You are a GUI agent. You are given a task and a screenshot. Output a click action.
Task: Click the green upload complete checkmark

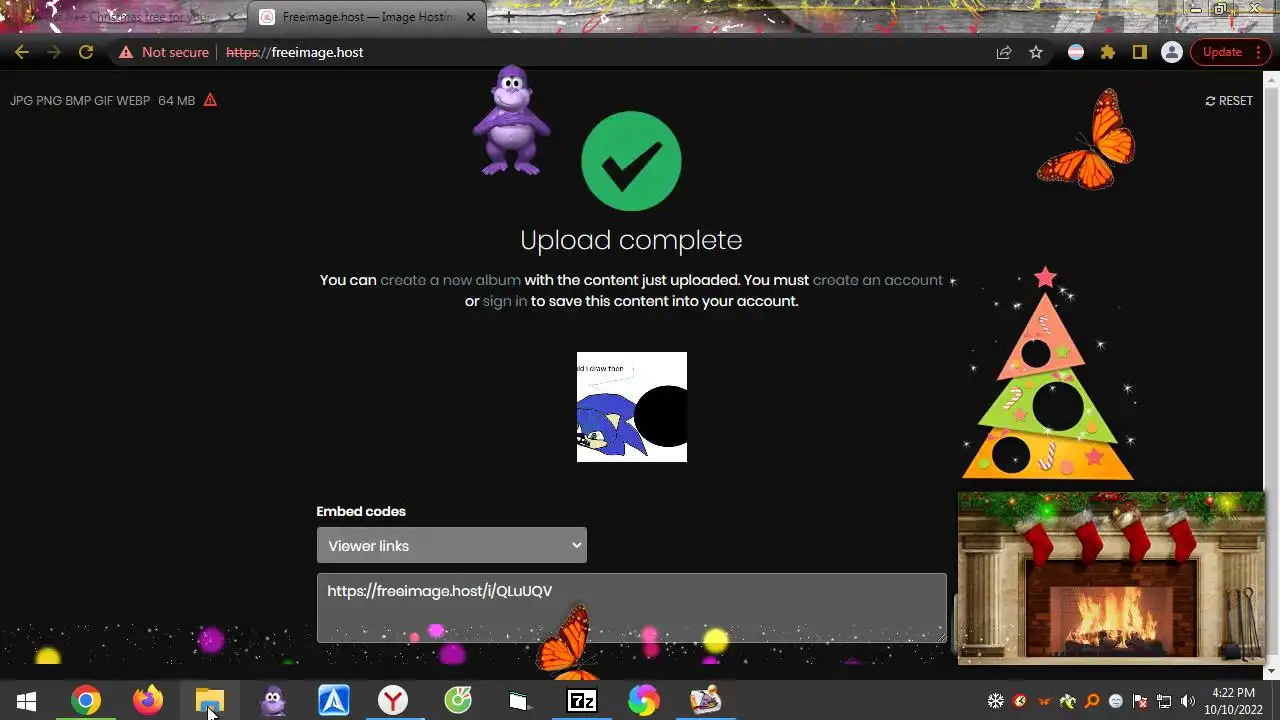click(x=631, y=161)
